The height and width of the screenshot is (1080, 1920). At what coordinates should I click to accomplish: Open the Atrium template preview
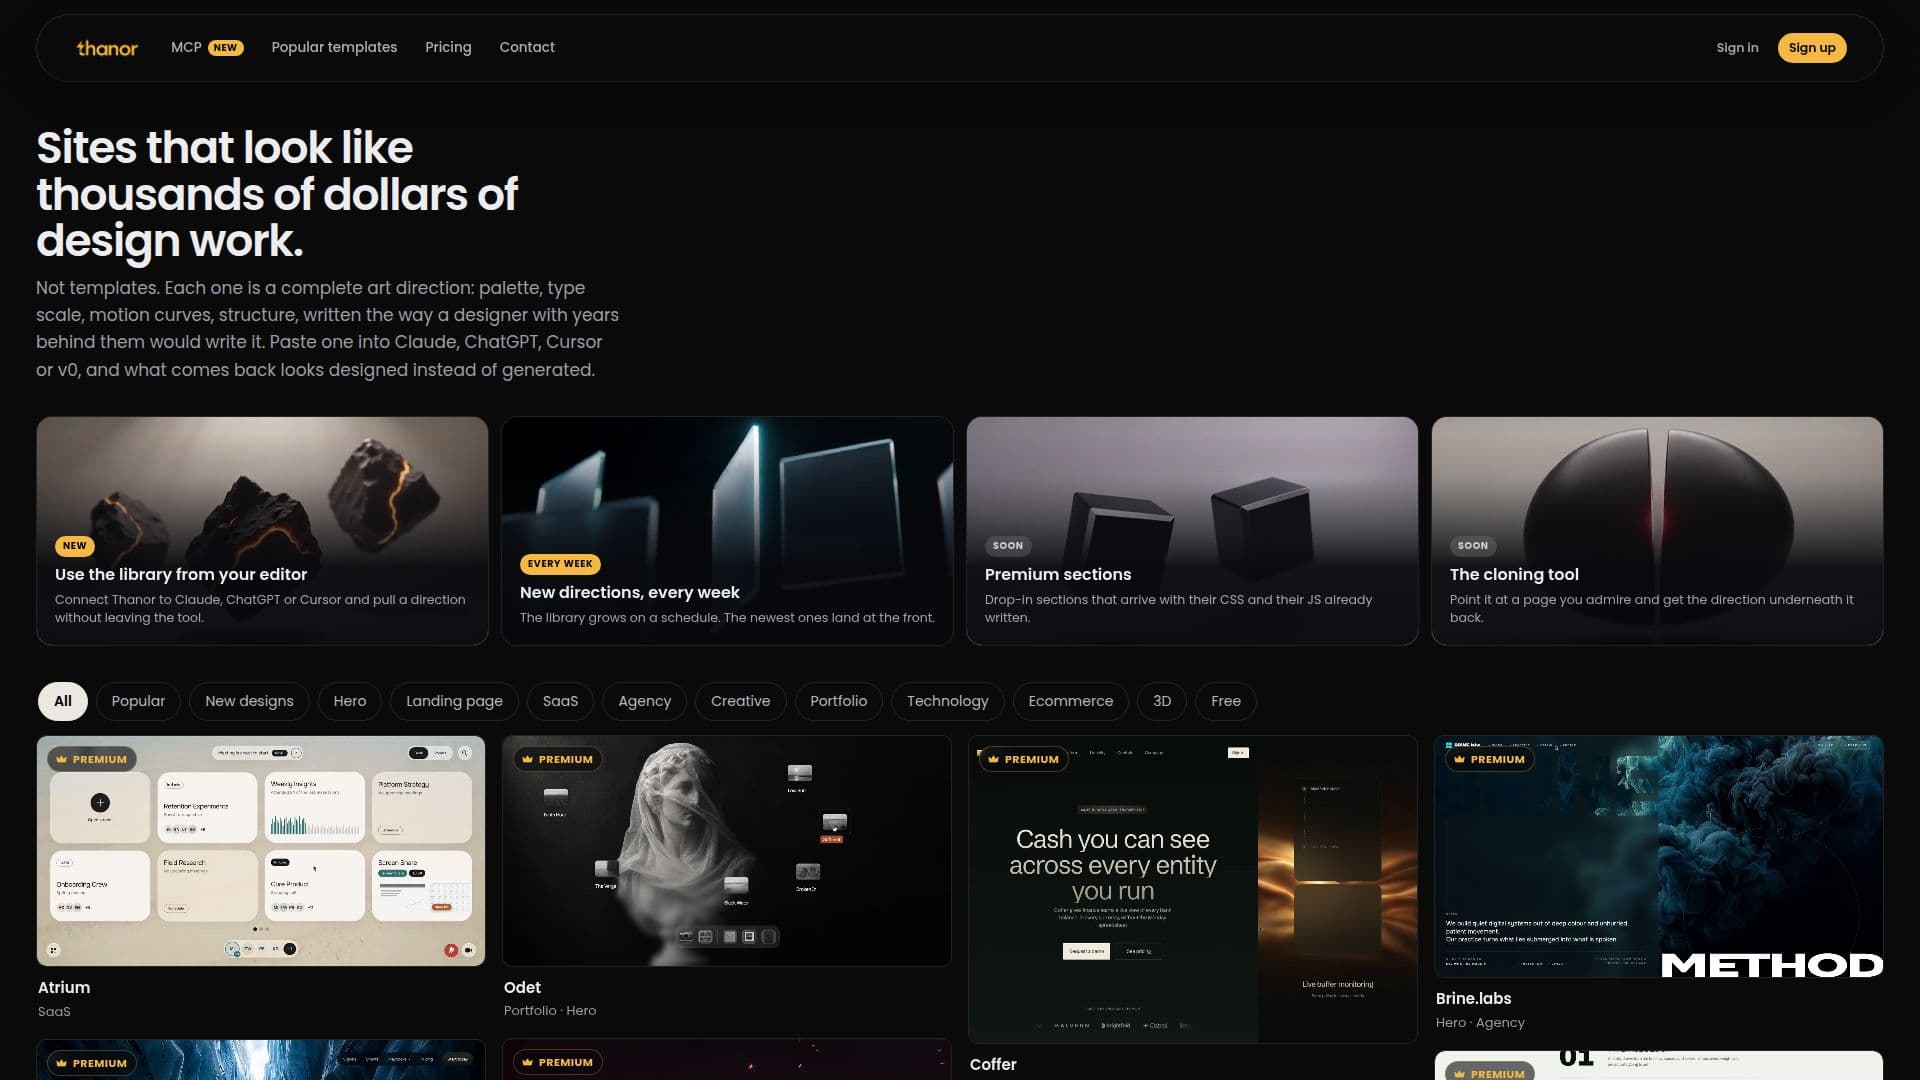point(261,851)
